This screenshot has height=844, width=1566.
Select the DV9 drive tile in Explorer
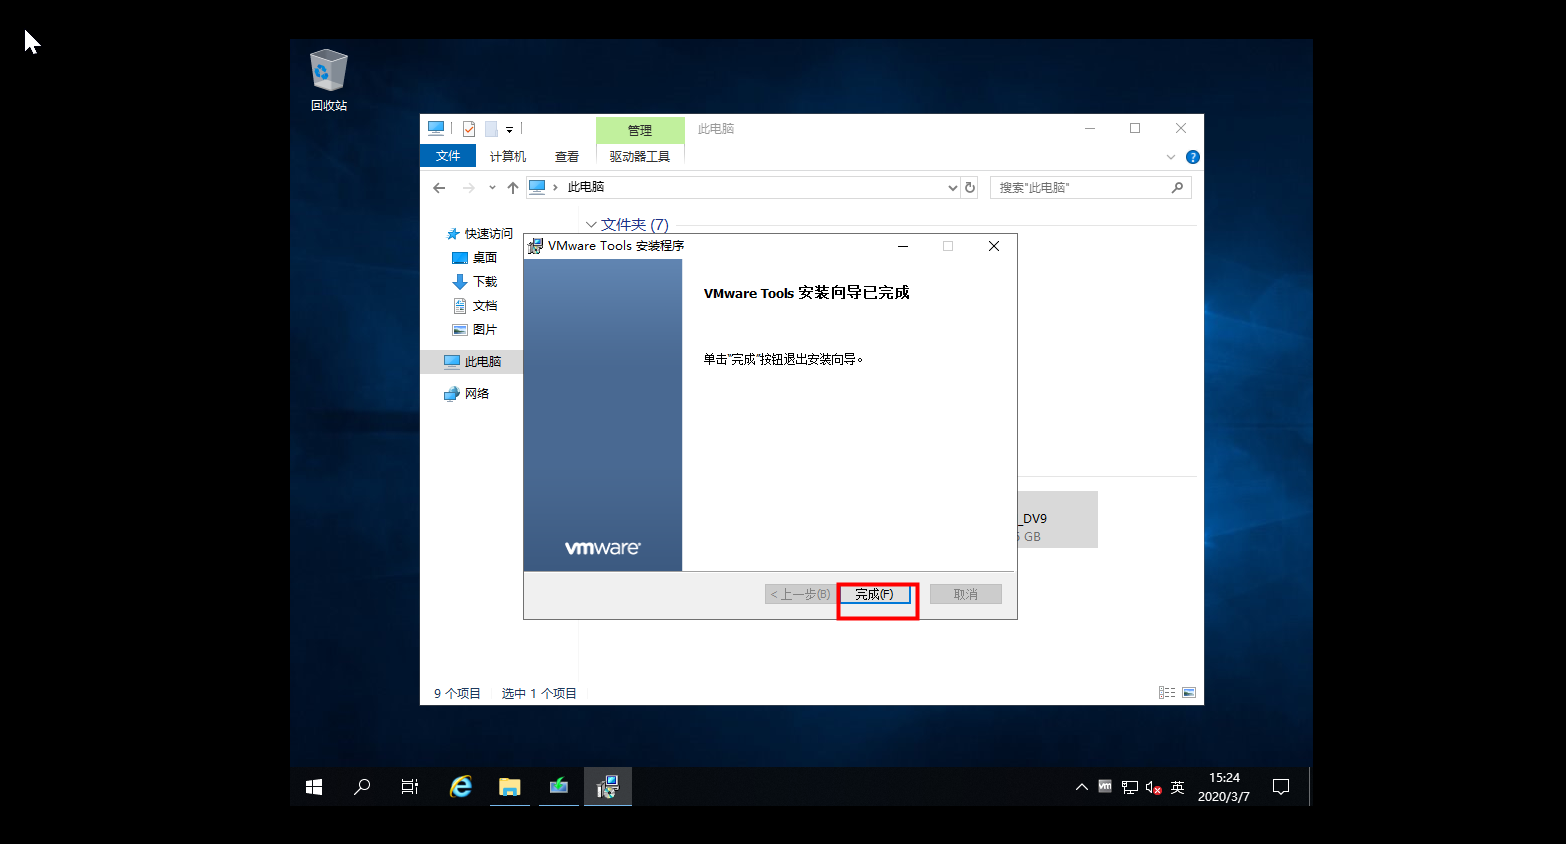click(x=1058, y=519)
